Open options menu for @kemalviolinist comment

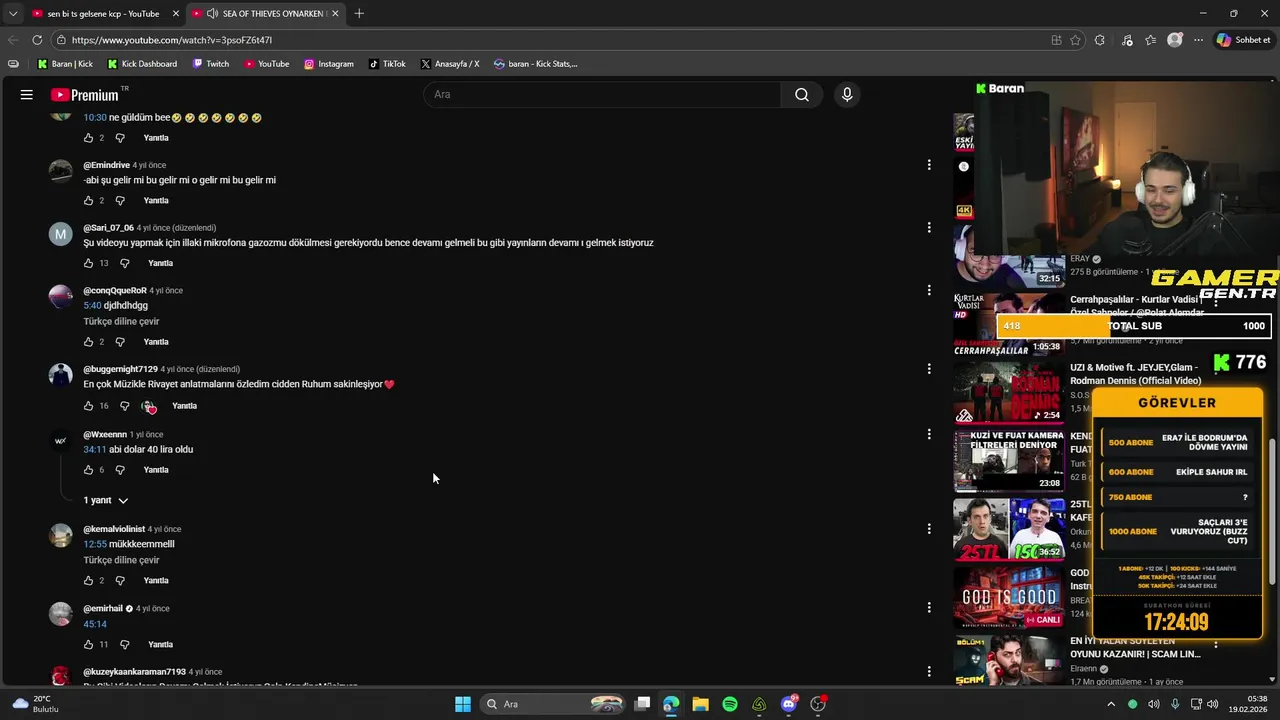click(929, 529)
